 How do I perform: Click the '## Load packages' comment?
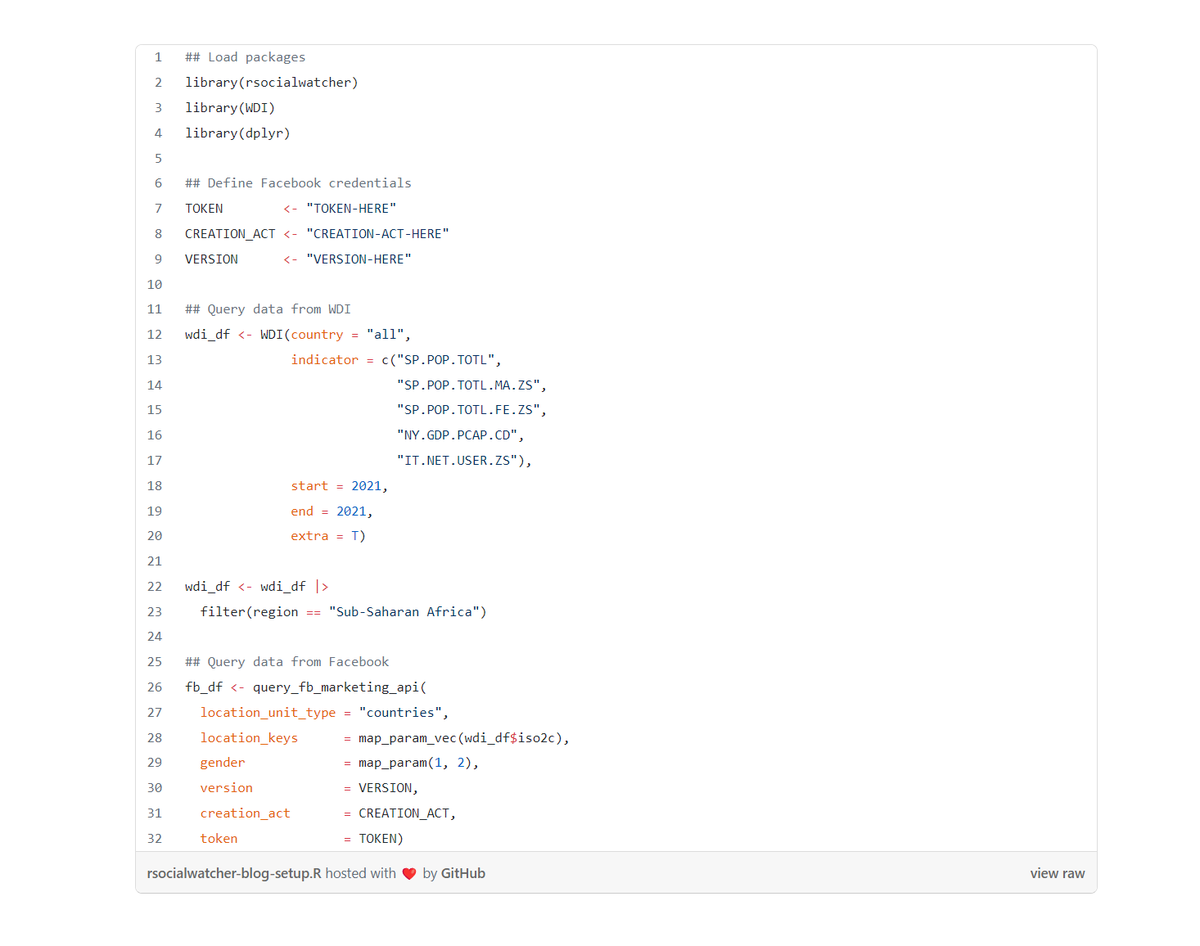click(x=245, y=57)
